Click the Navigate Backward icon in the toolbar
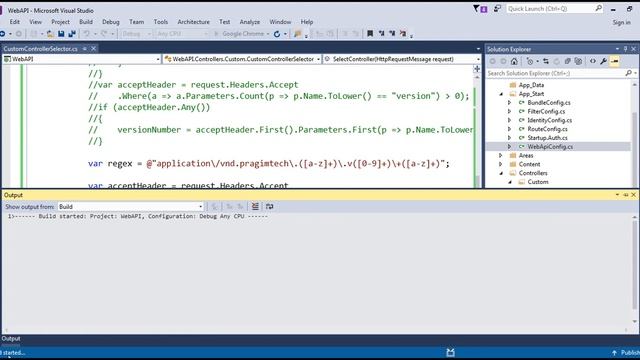Viewport: 640px width, 360px height. tap(3, 34)
